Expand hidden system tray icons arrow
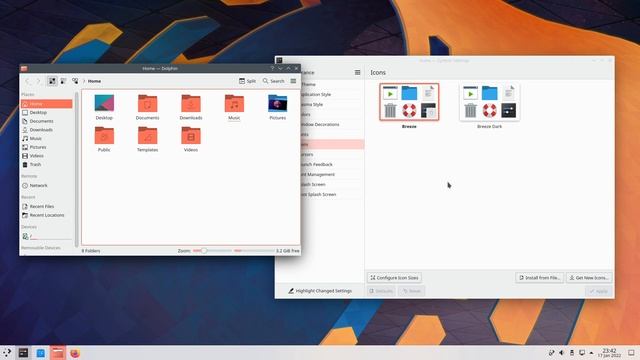640x360 pixels. (x=591, y=353)
